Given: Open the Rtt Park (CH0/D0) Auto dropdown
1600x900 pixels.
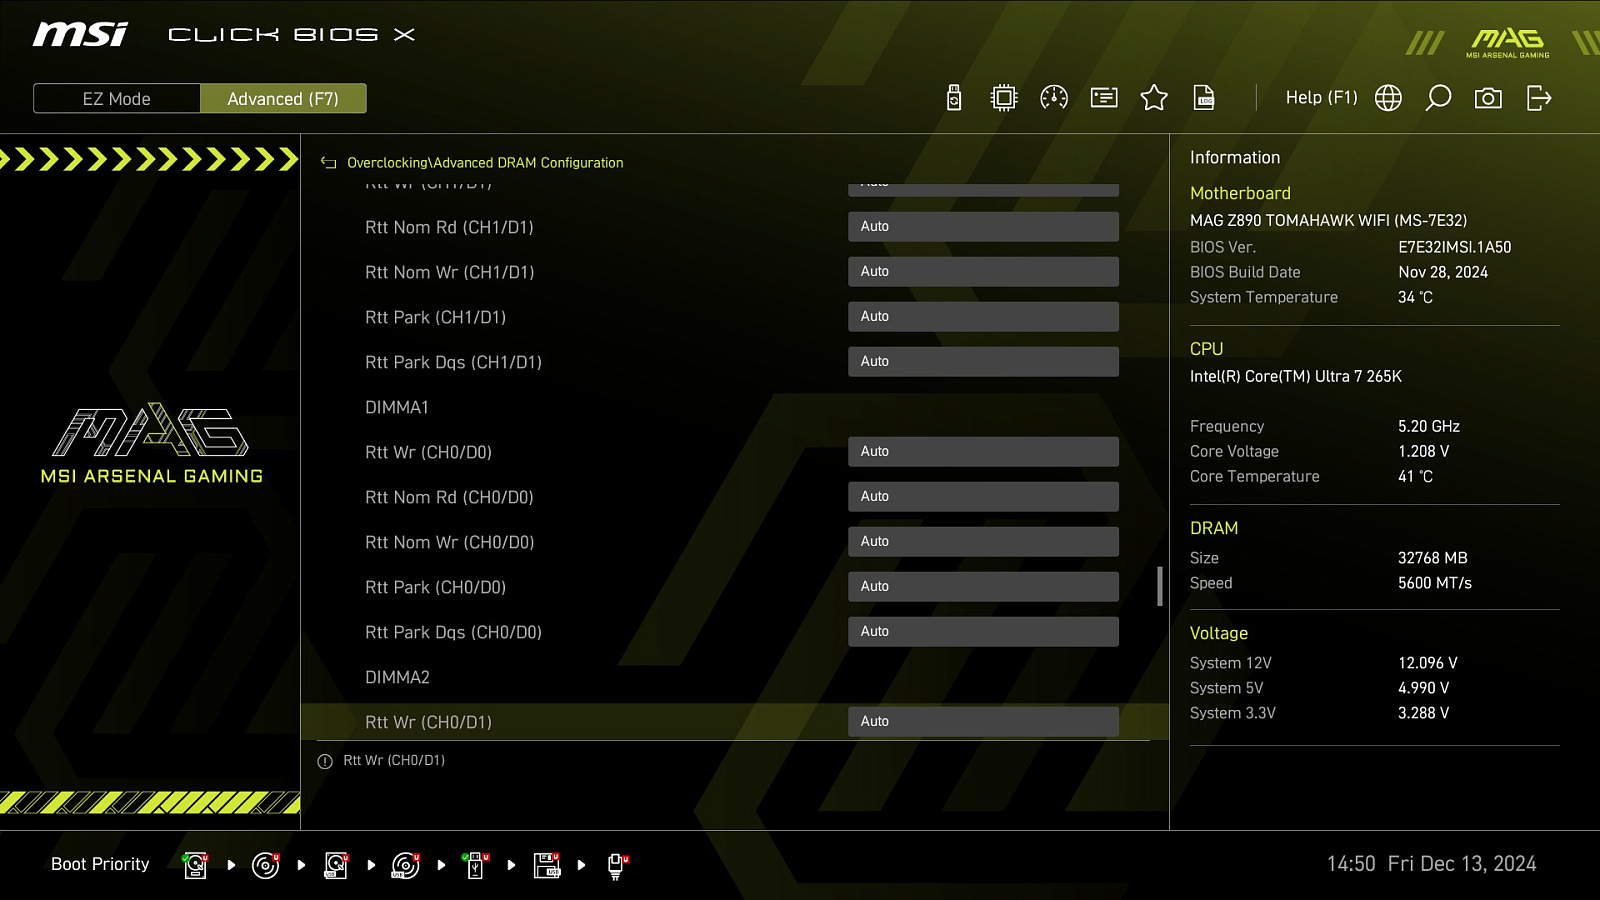Looking at the screenshot, I should click(x=983, y=587).
